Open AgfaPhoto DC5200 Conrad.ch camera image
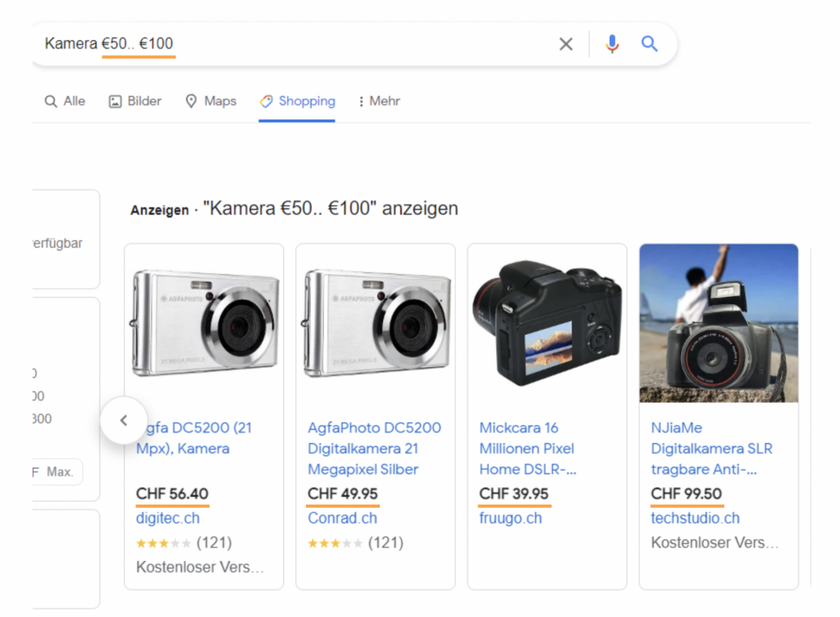This screenshot has width=840, height=617. [376, 323]
